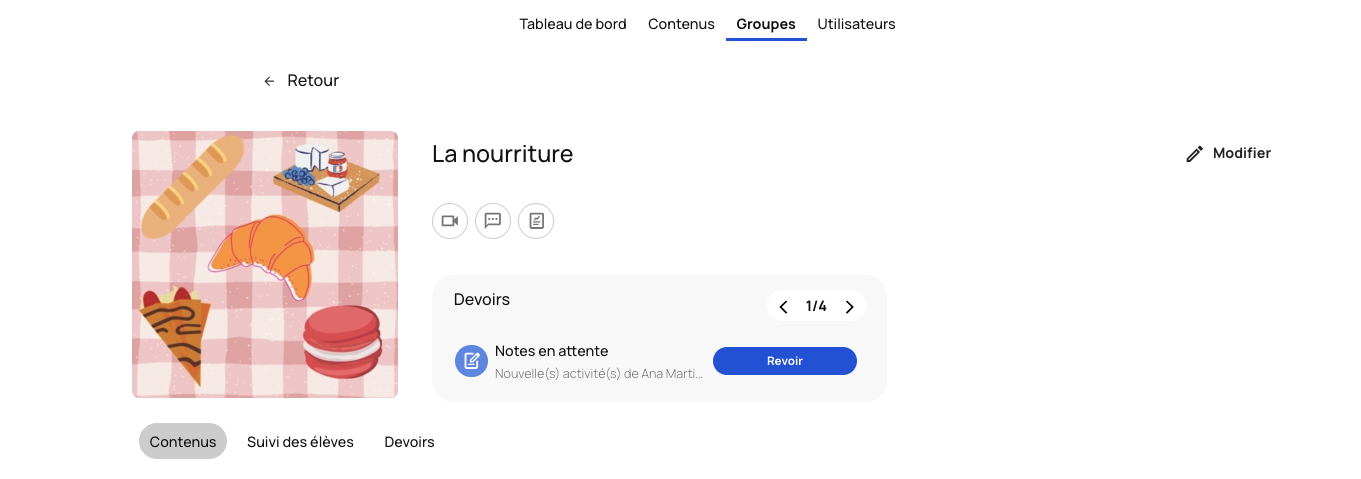This screenshot has width=1361, height=479.
Task: Click the Retour link
Action: (313, 81)
